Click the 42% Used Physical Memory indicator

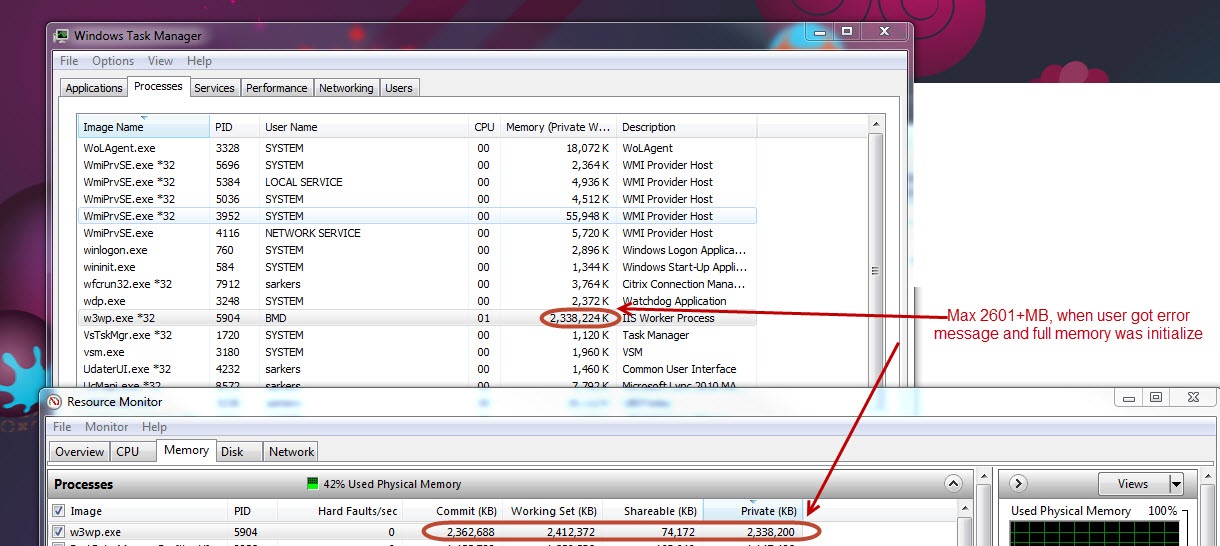[x=384, y=484]
